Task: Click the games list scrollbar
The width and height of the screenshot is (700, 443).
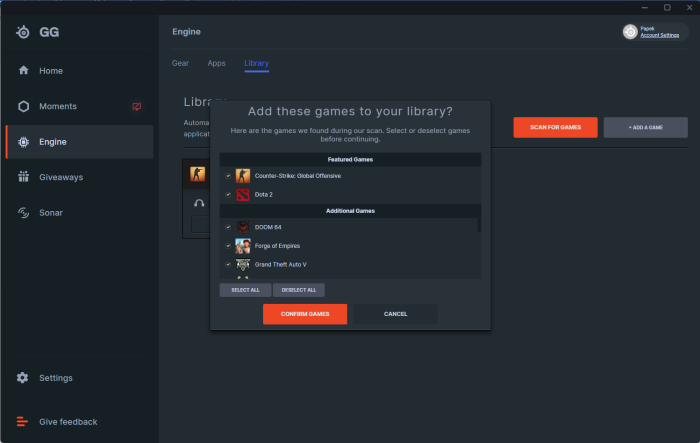Action: 479,225
